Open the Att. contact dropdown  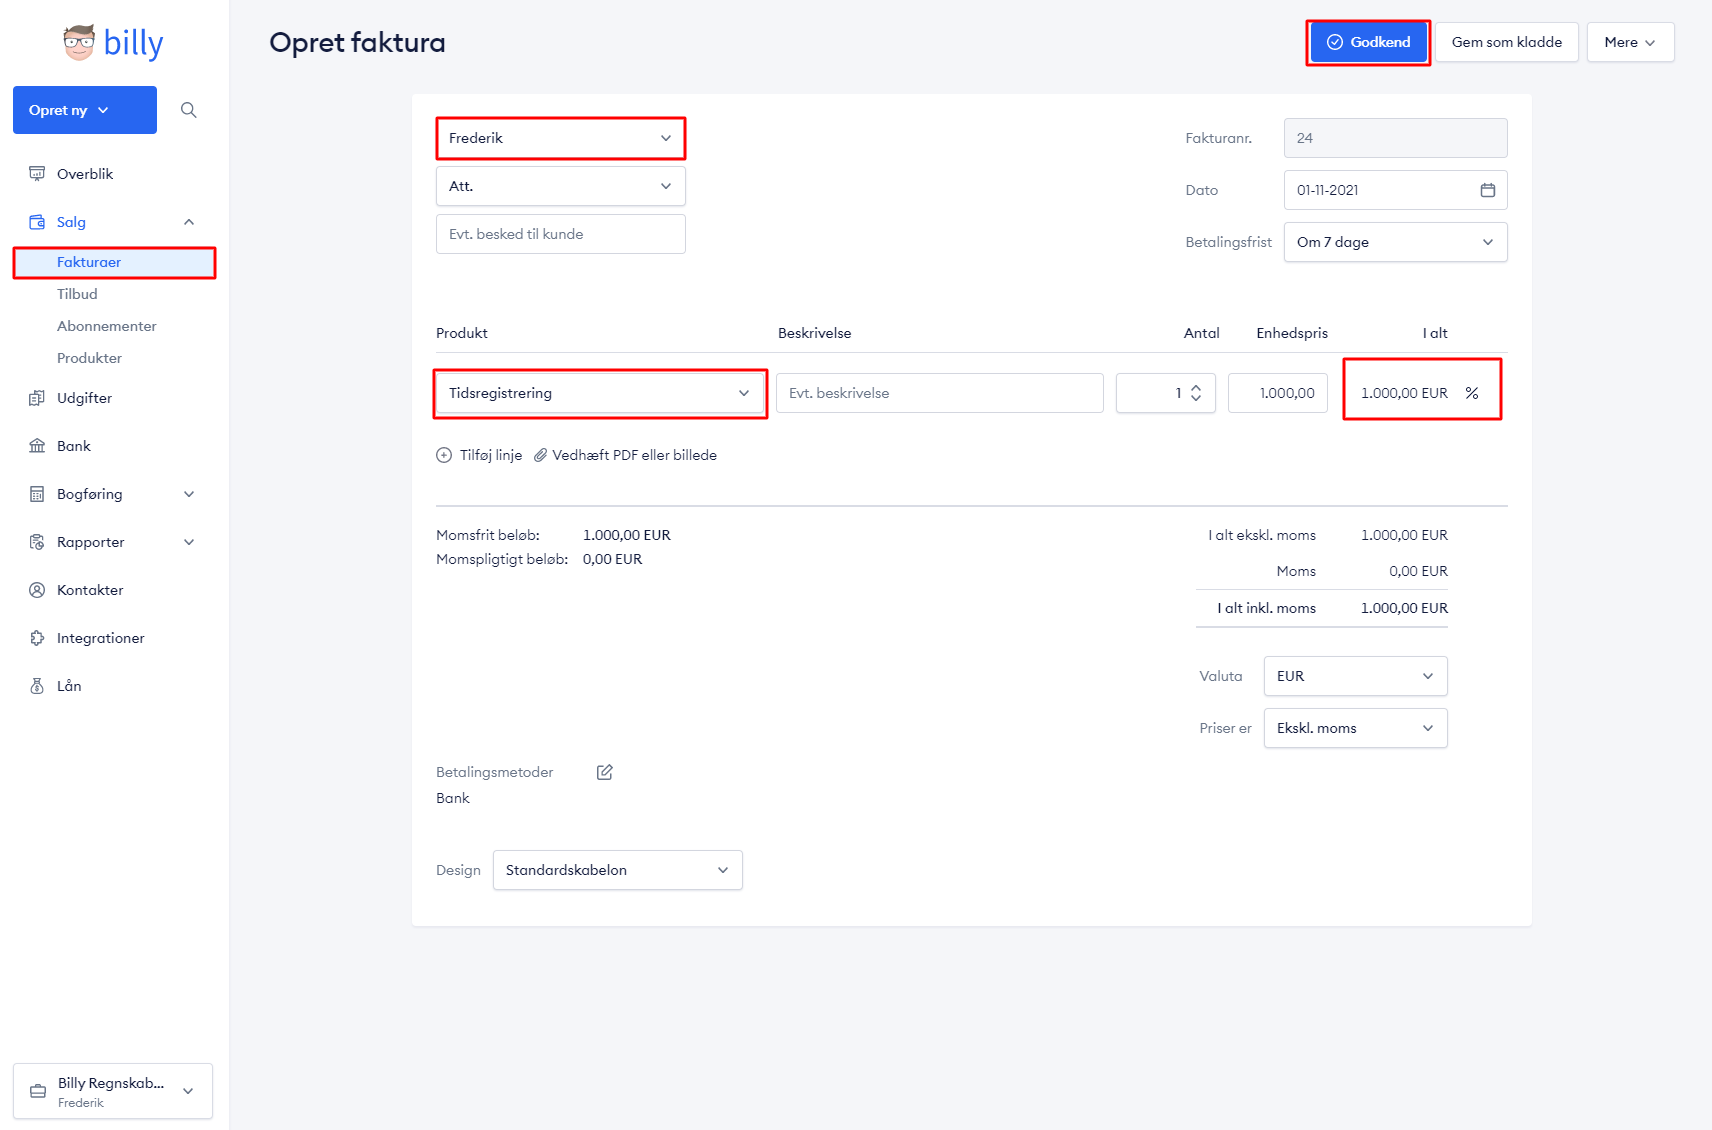point(561,186)
